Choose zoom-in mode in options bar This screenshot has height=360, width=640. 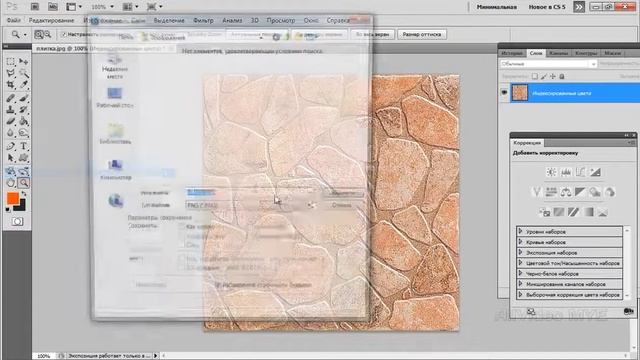(39, 35)
